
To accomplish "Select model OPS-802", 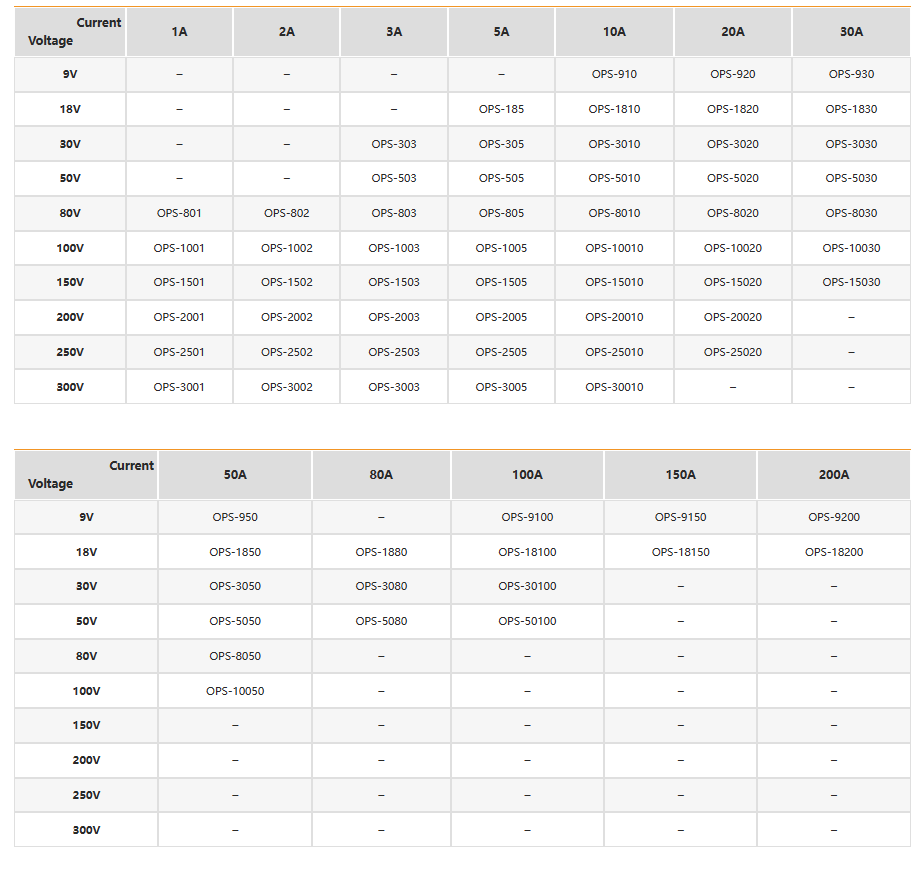I will coord(287,213).
